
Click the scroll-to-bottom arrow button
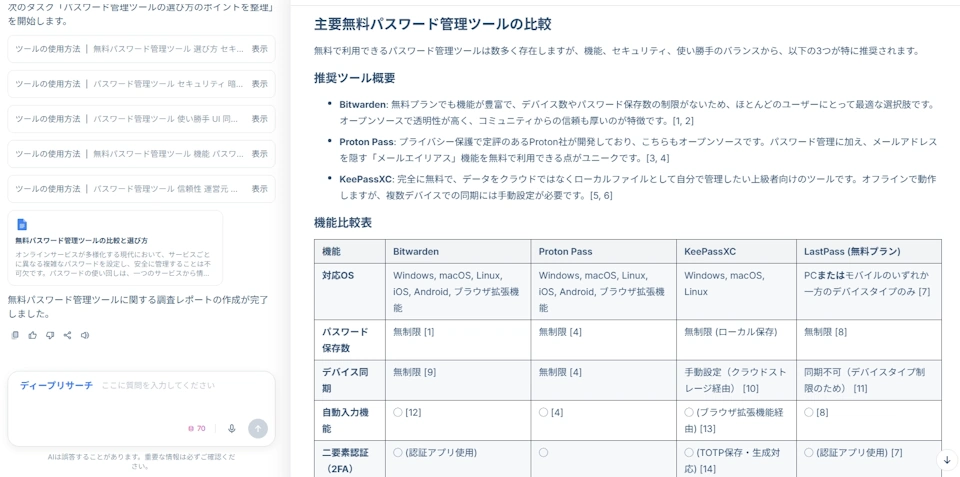[946, 460]
